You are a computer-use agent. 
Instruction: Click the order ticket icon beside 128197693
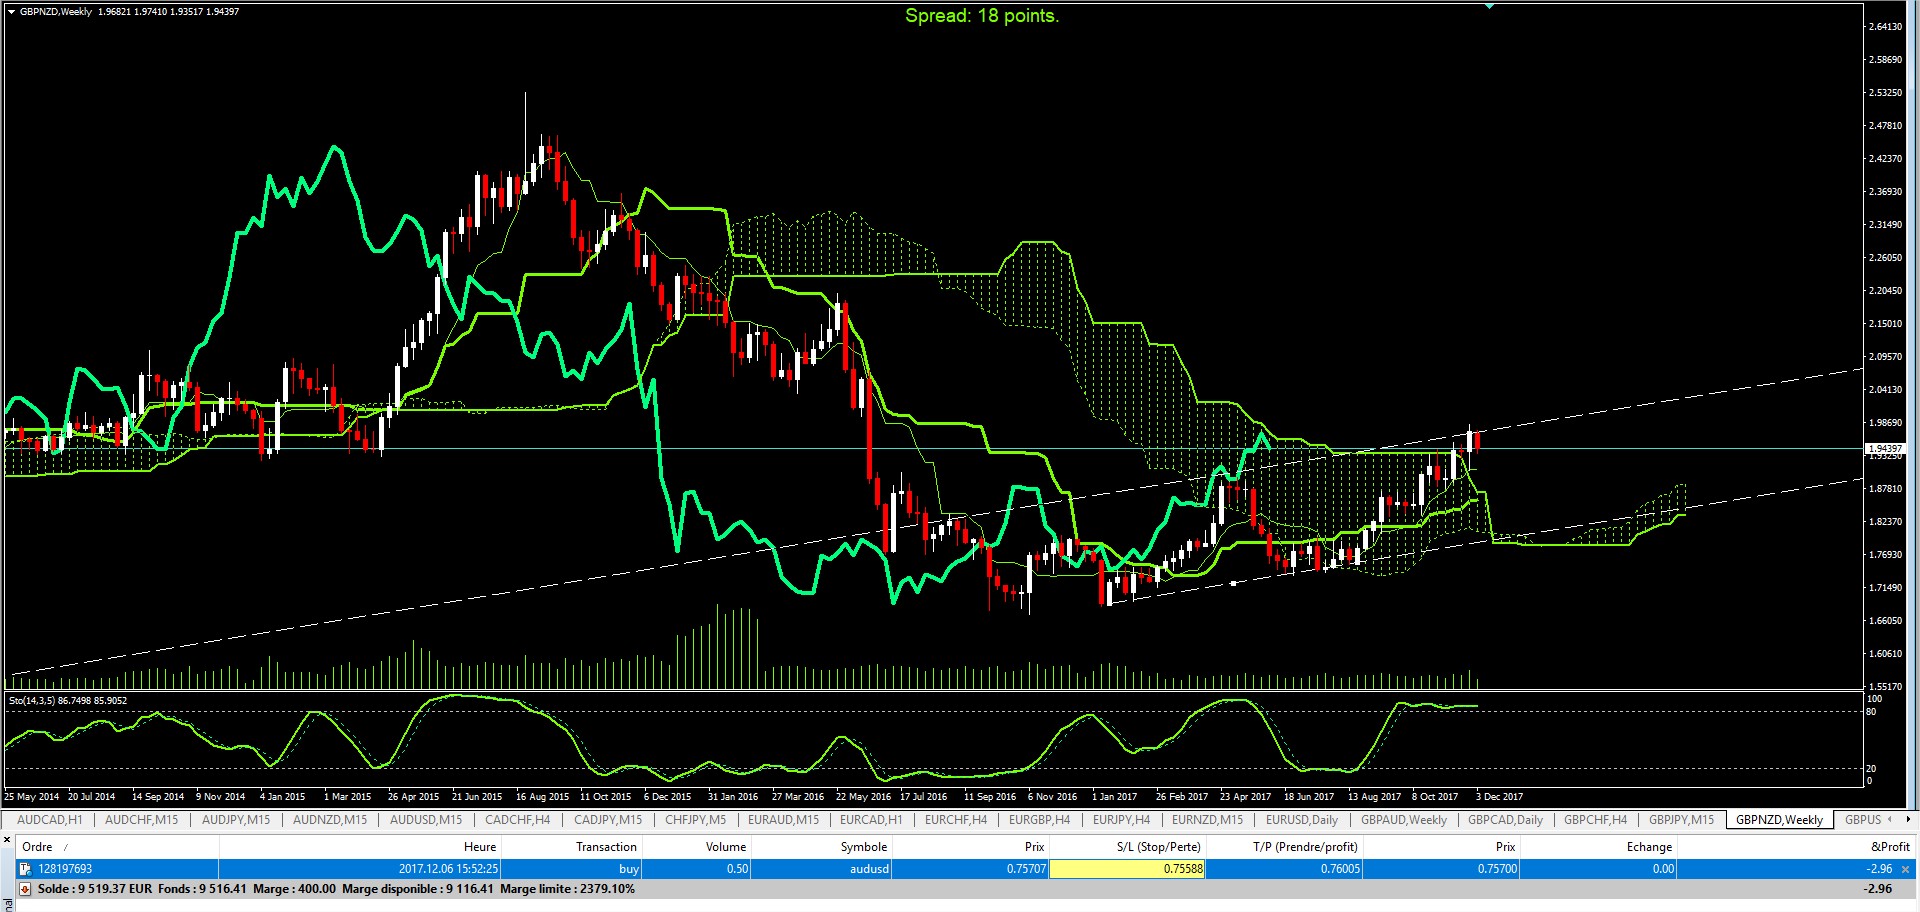pos(26,869)
